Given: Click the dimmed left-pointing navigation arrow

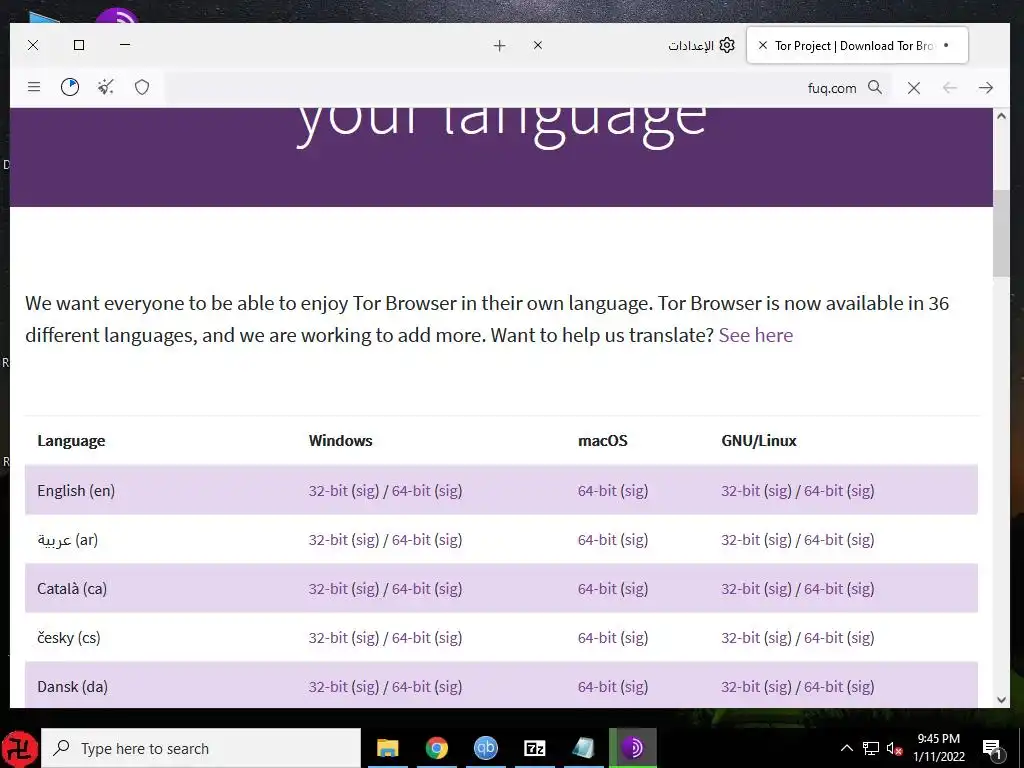Looking at the screenshot, I should click(x=950, y=88).
